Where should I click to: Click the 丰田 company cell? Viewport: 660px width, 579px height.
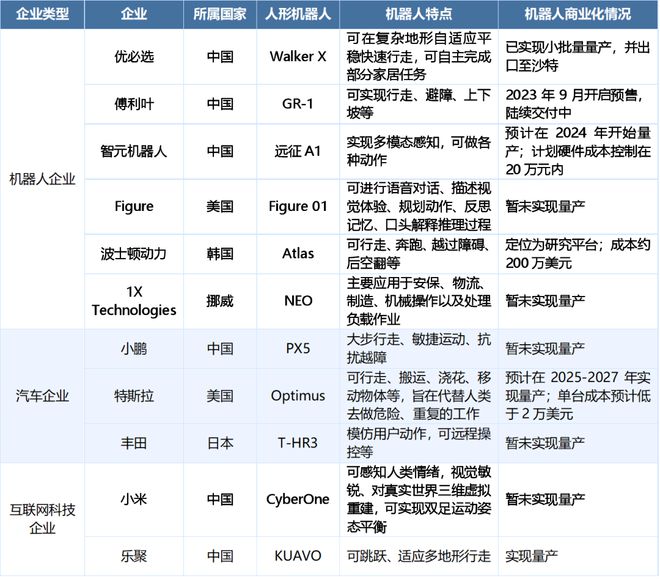coord(134,443)
